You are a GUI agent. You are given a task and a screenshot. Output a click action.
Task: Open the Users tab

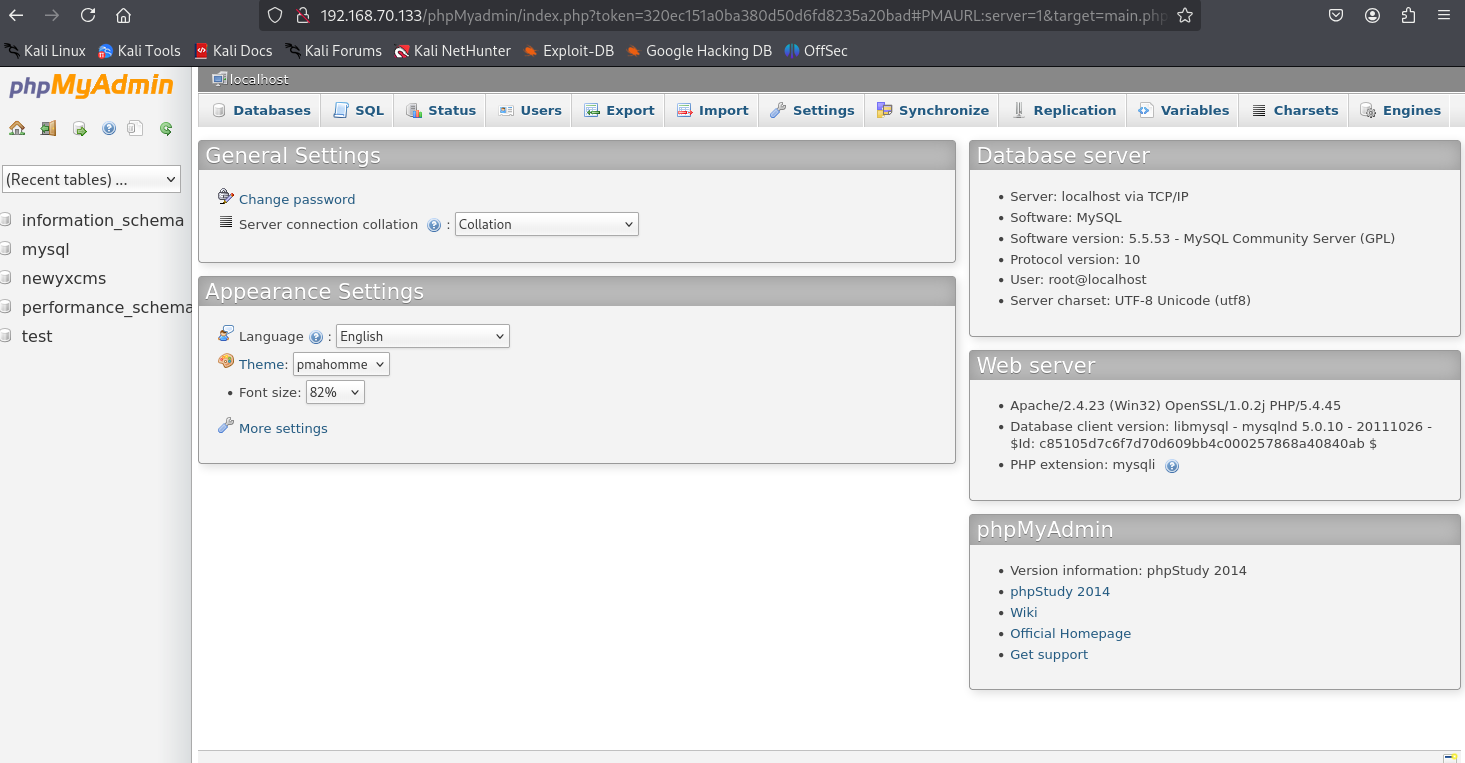(x=529, y=110)
